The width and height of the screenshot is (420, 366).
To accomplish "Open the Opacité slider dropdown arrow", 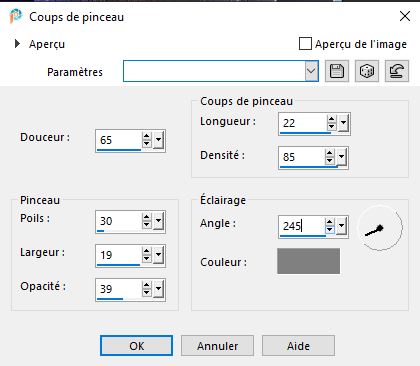I will [159, 288].
